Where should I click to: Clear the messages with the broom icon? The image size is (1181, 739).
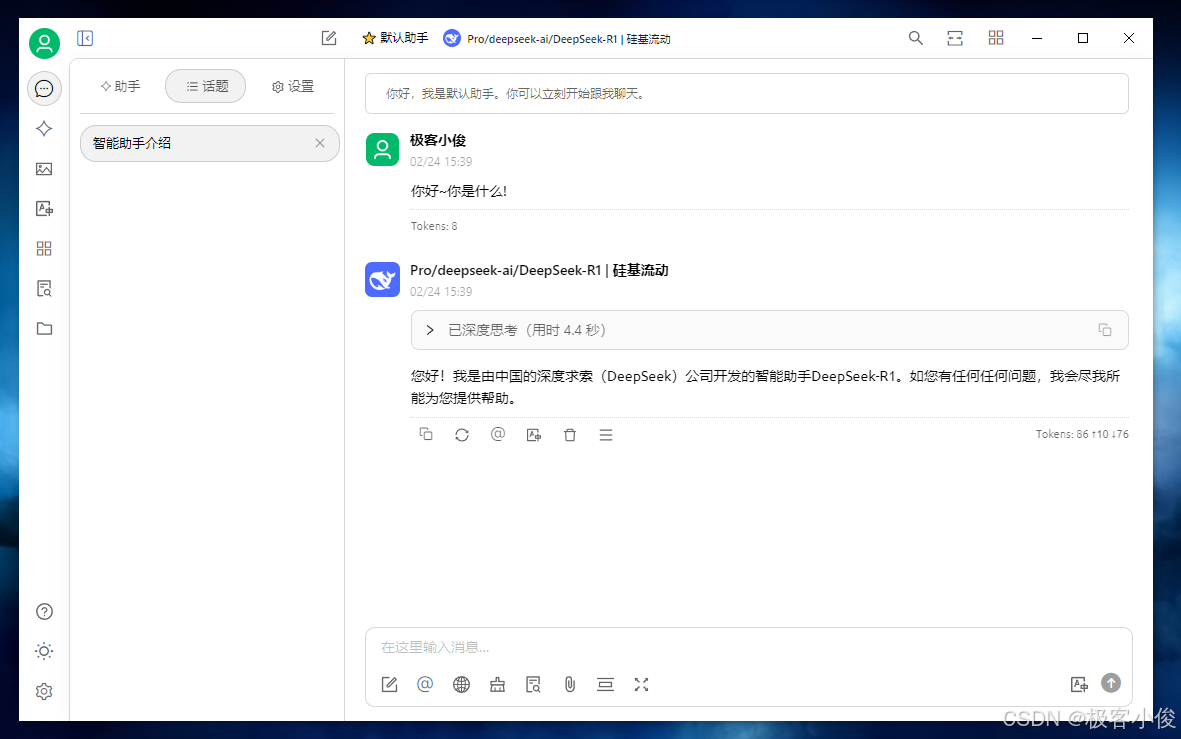pyautogui.click(x=497, y=684)
